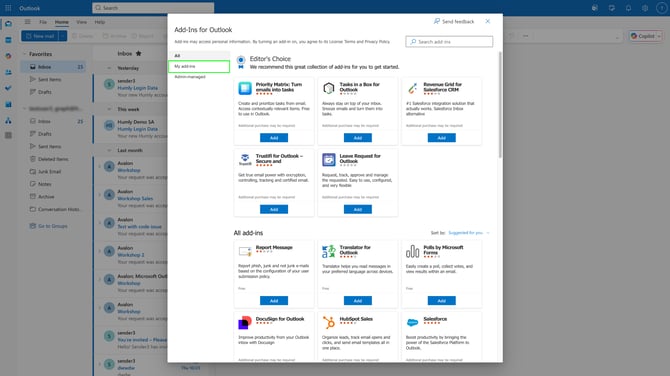Open People icon in the left rail
Viewport: 670px width, 376px height.
(8, 72)
